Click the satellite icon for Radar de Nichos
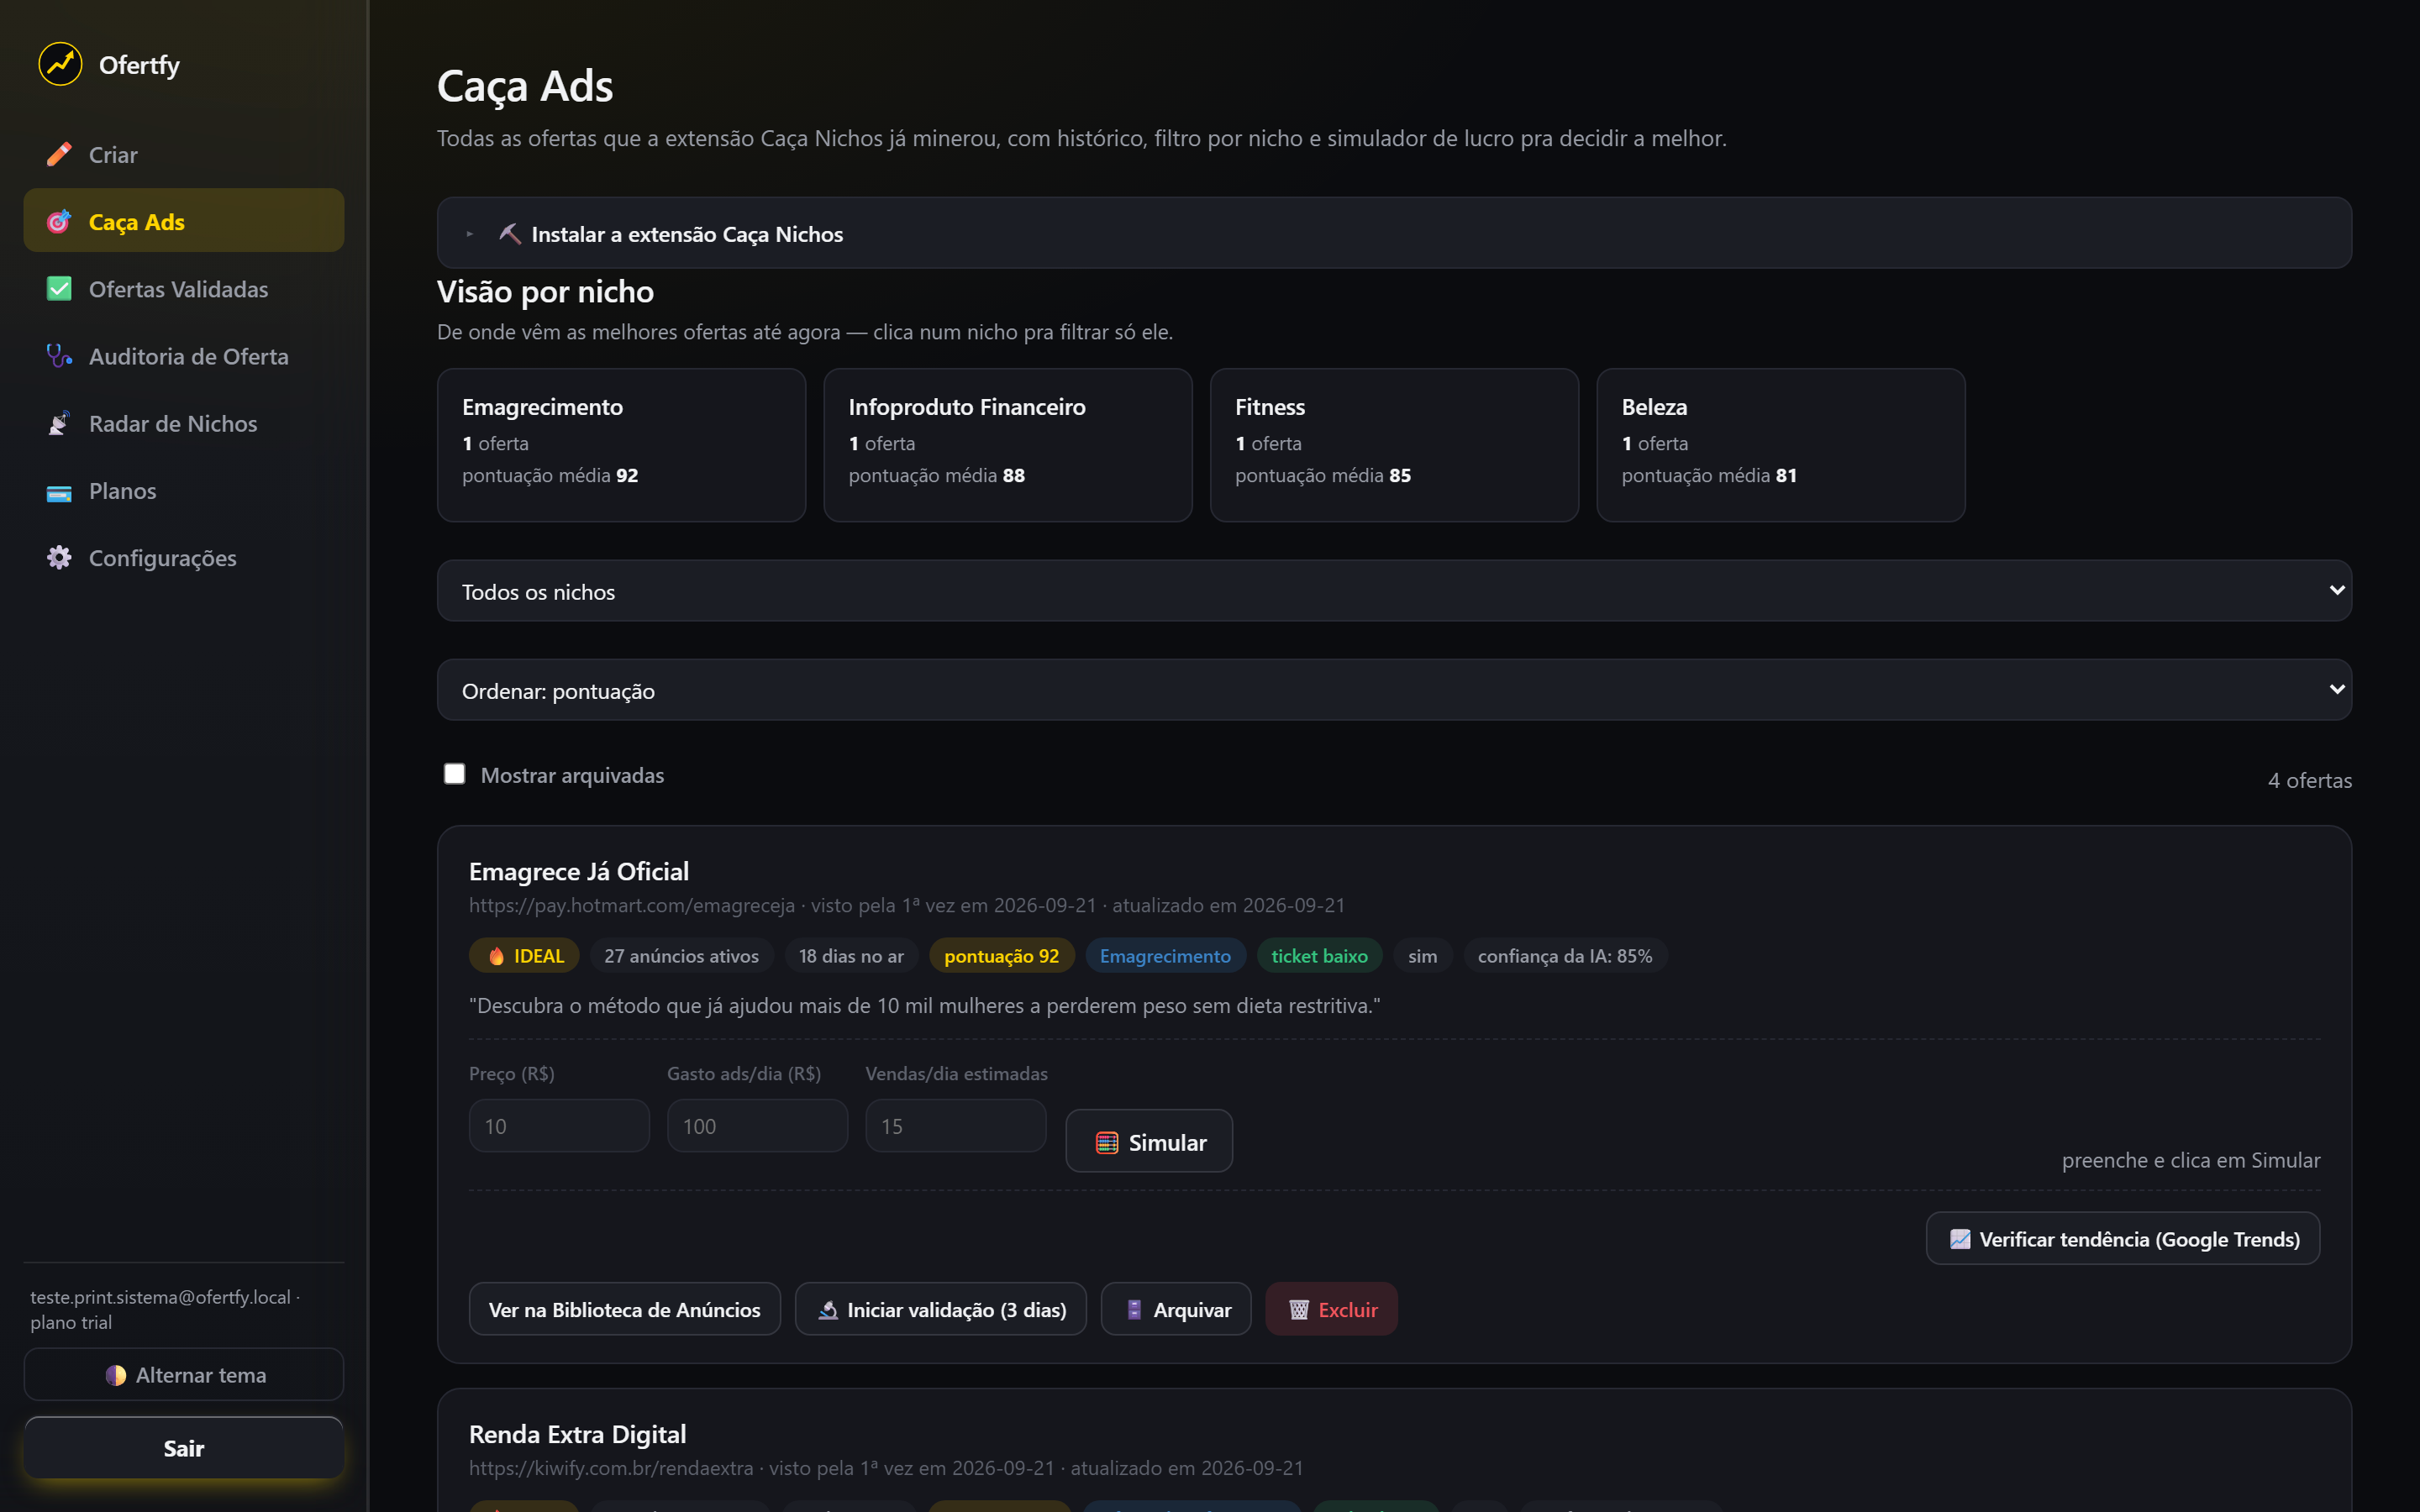Viewport: 2420px width, 1512px height. click(59, 422)
